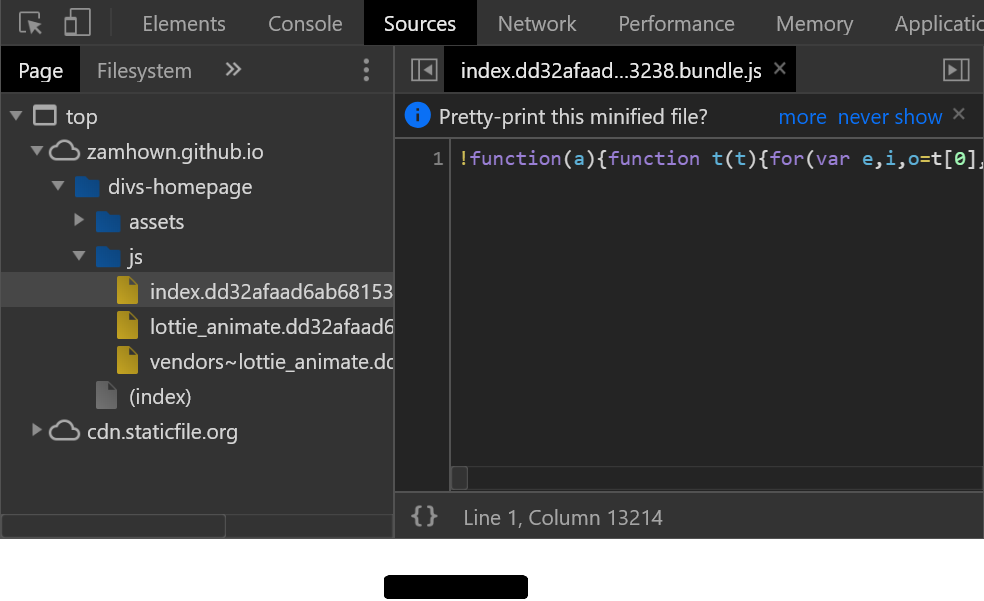
Task: Activate the inspect element picker icon
Action: [31, 23]
